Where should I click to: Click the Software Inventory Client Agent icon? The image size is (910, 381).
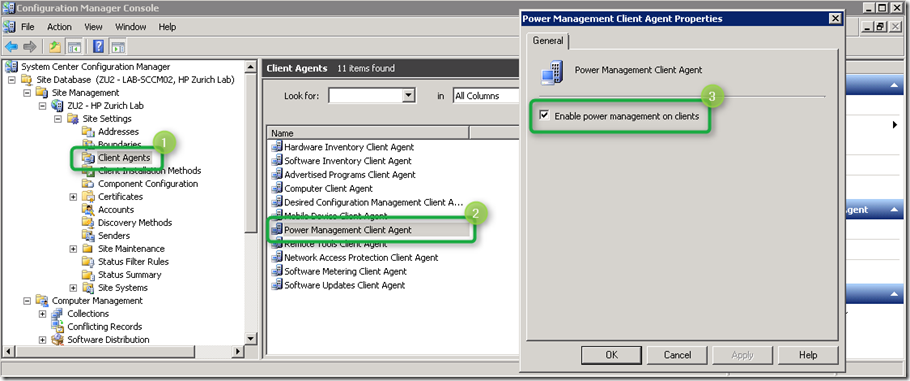277,161
